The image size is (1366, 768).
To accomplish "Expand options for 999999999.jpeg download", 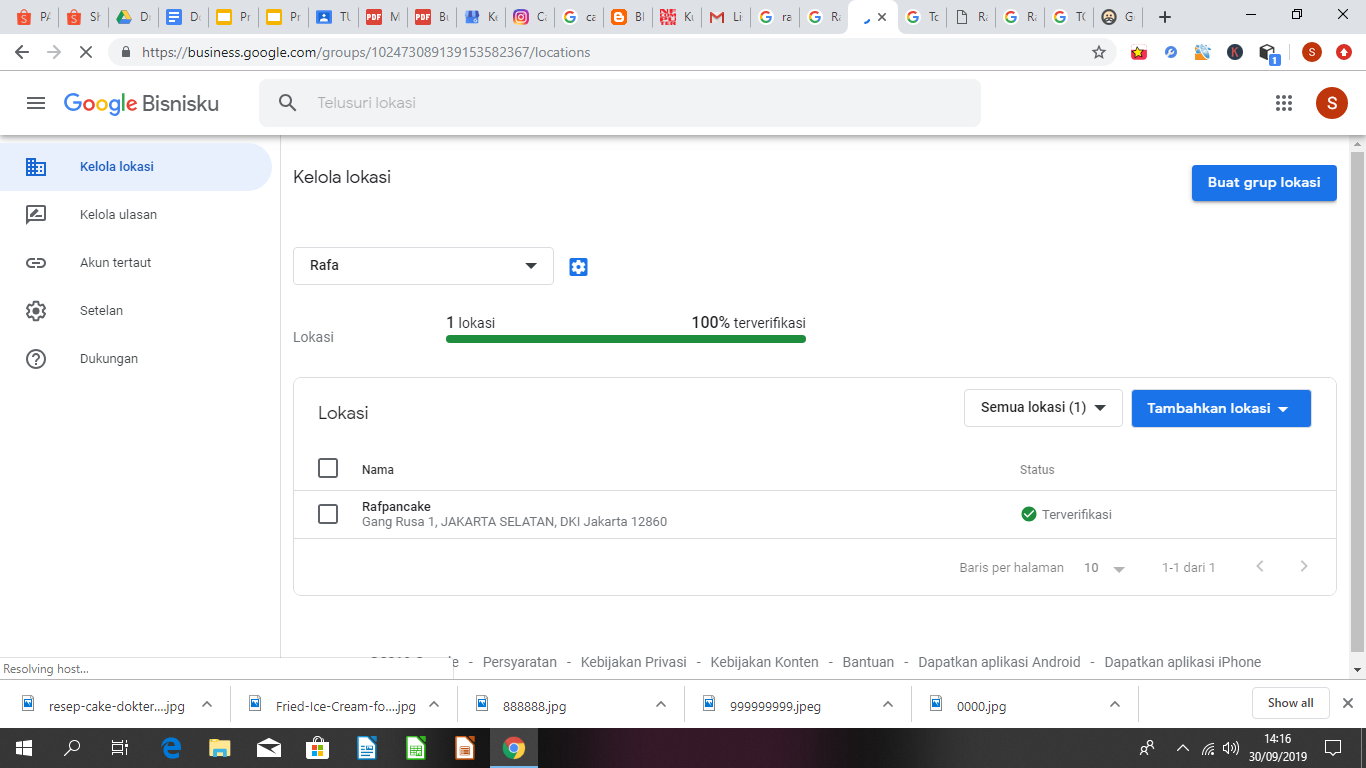I will (x=888, y=704).
